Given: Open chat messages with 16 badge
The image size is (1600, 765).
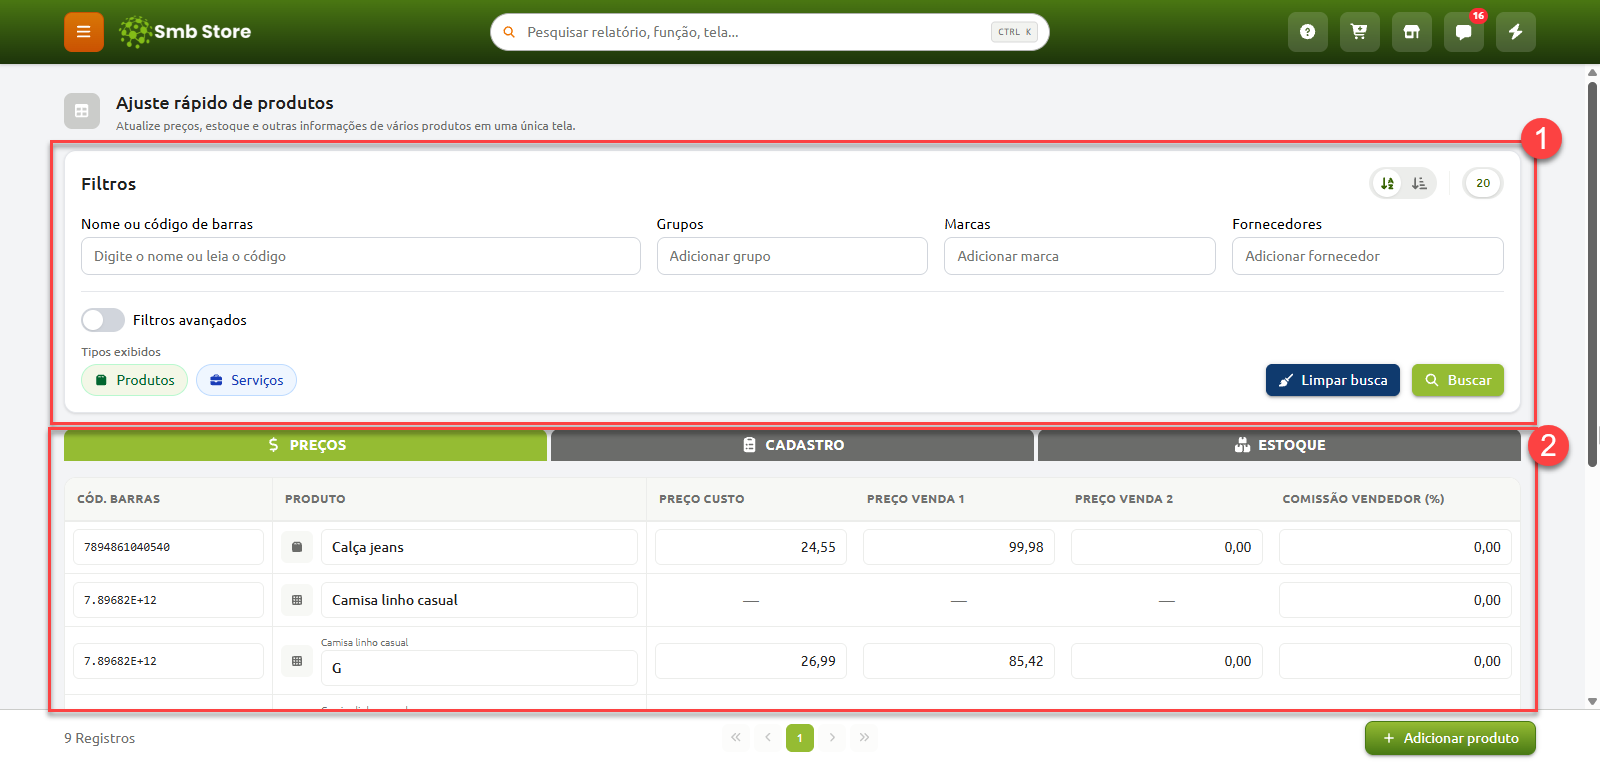Looking at the screenshot, I should click(x=1464, y=32).
